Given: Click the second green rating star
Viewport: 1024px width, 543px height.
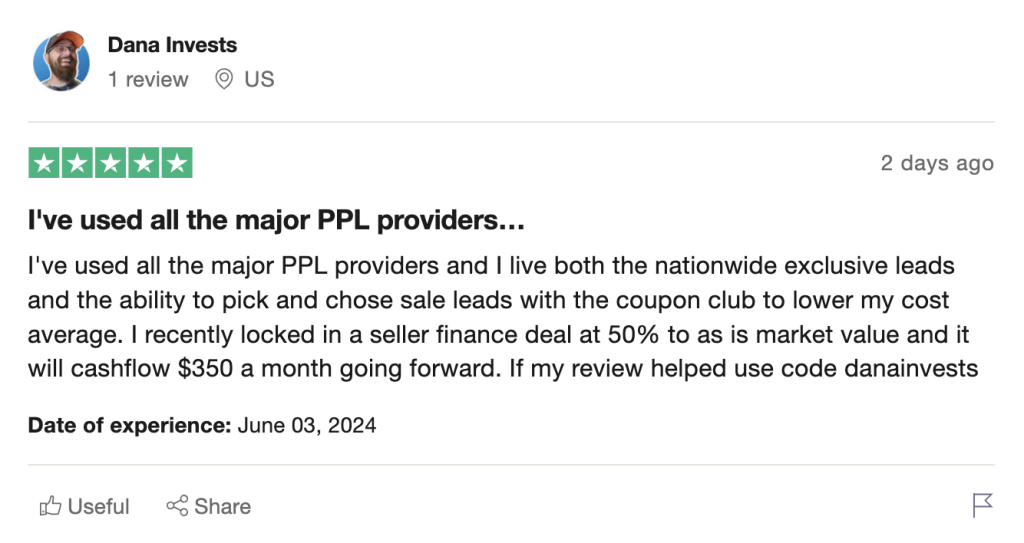Looking at the screenshot, I should [x=77, y=163].
